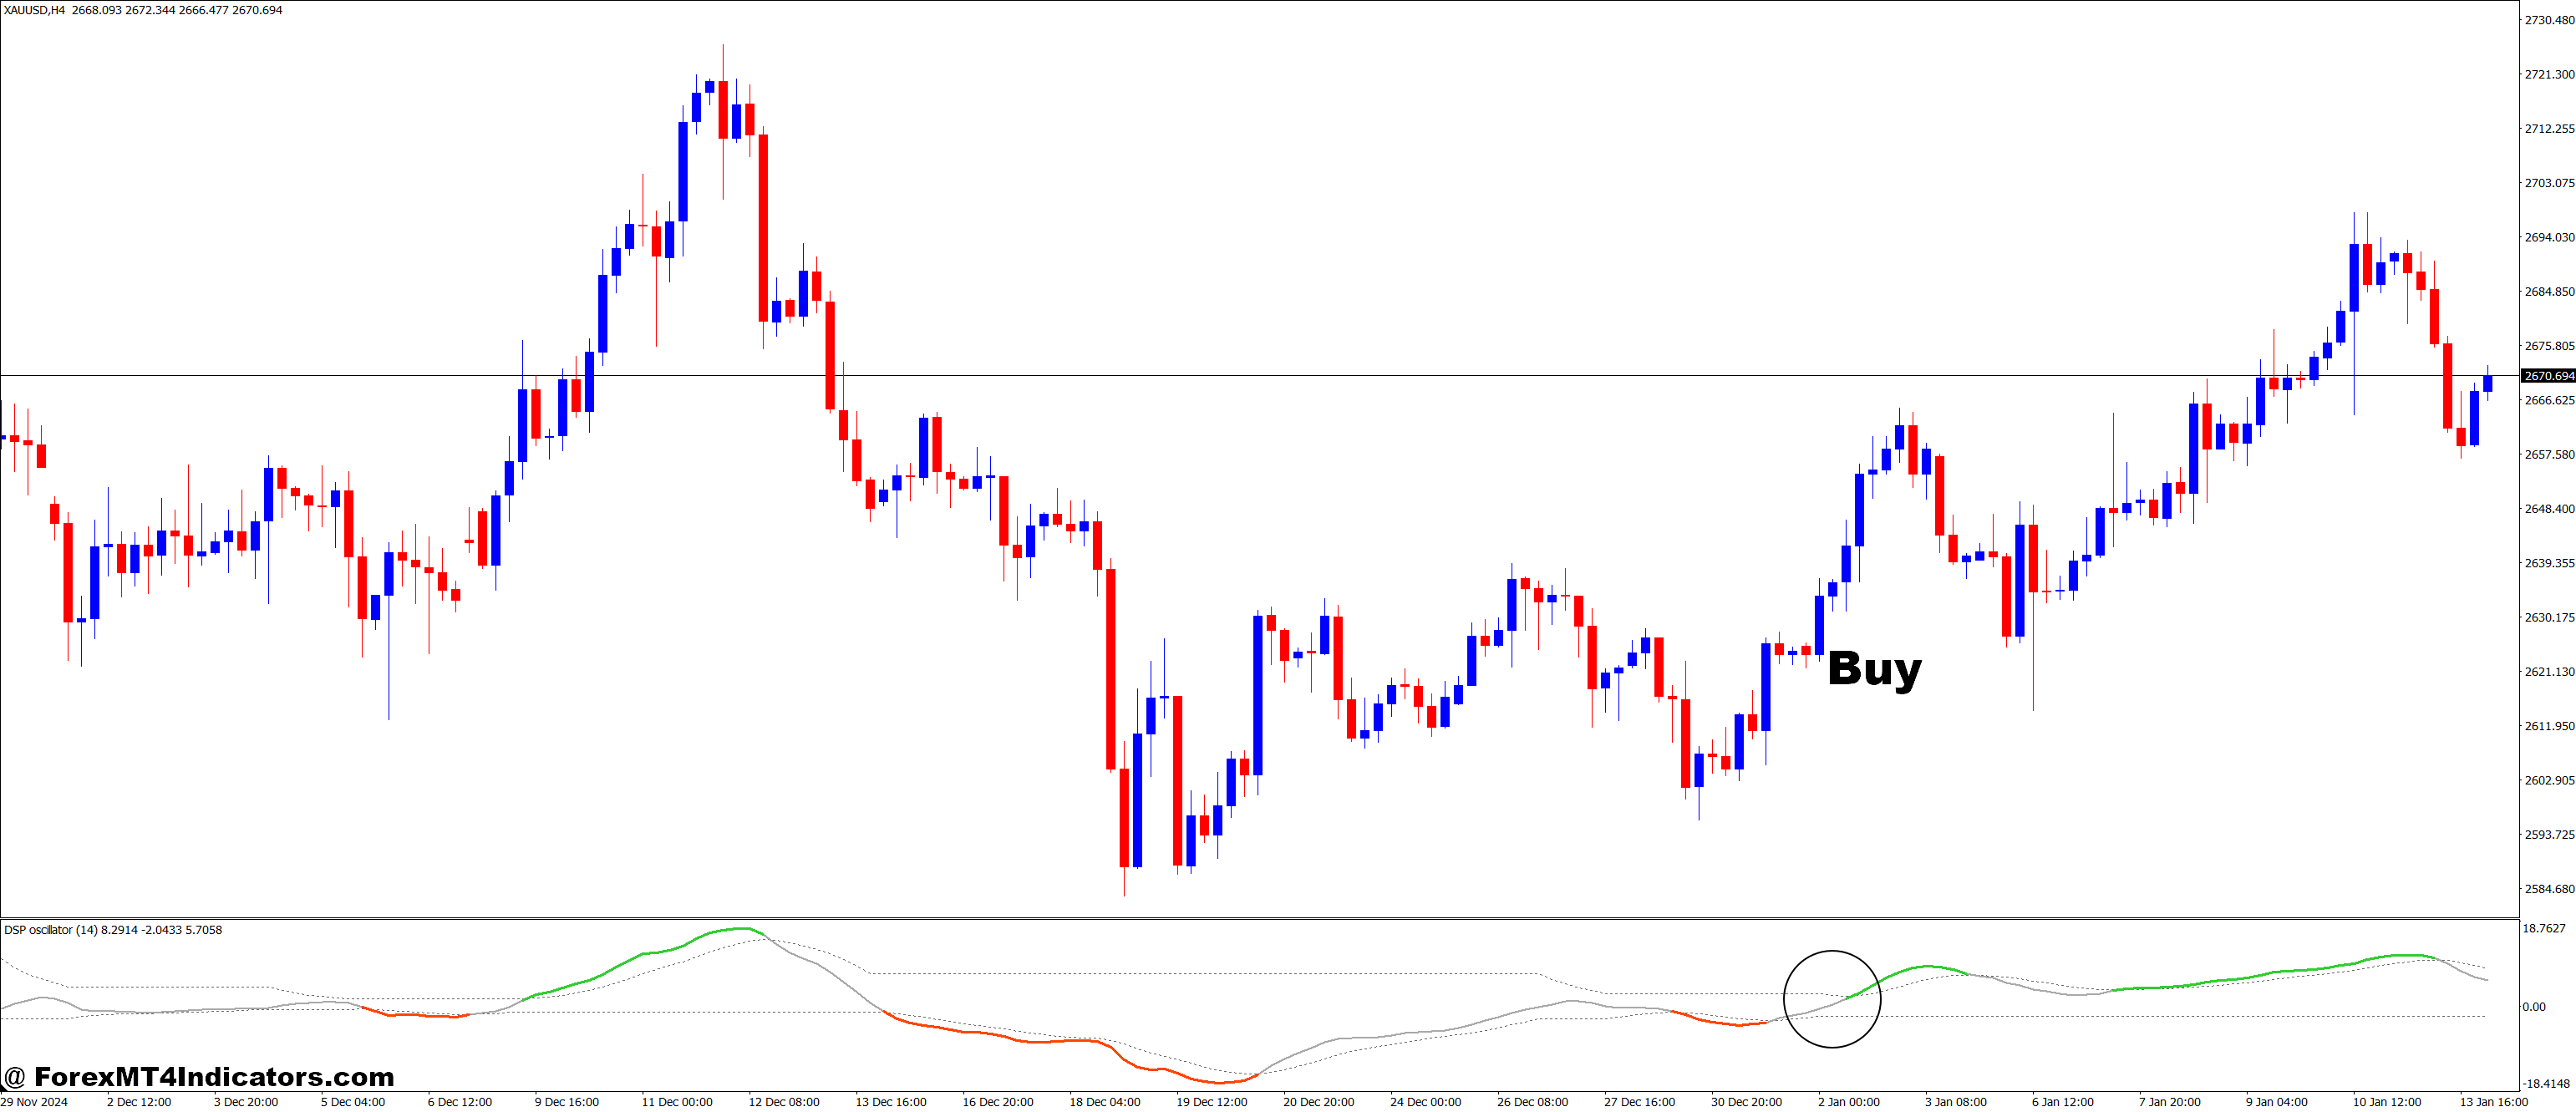Select the 18 Dec 04:00 date marker
Viewport: 2576px width, 1112px height.
coord(1104,1102)
